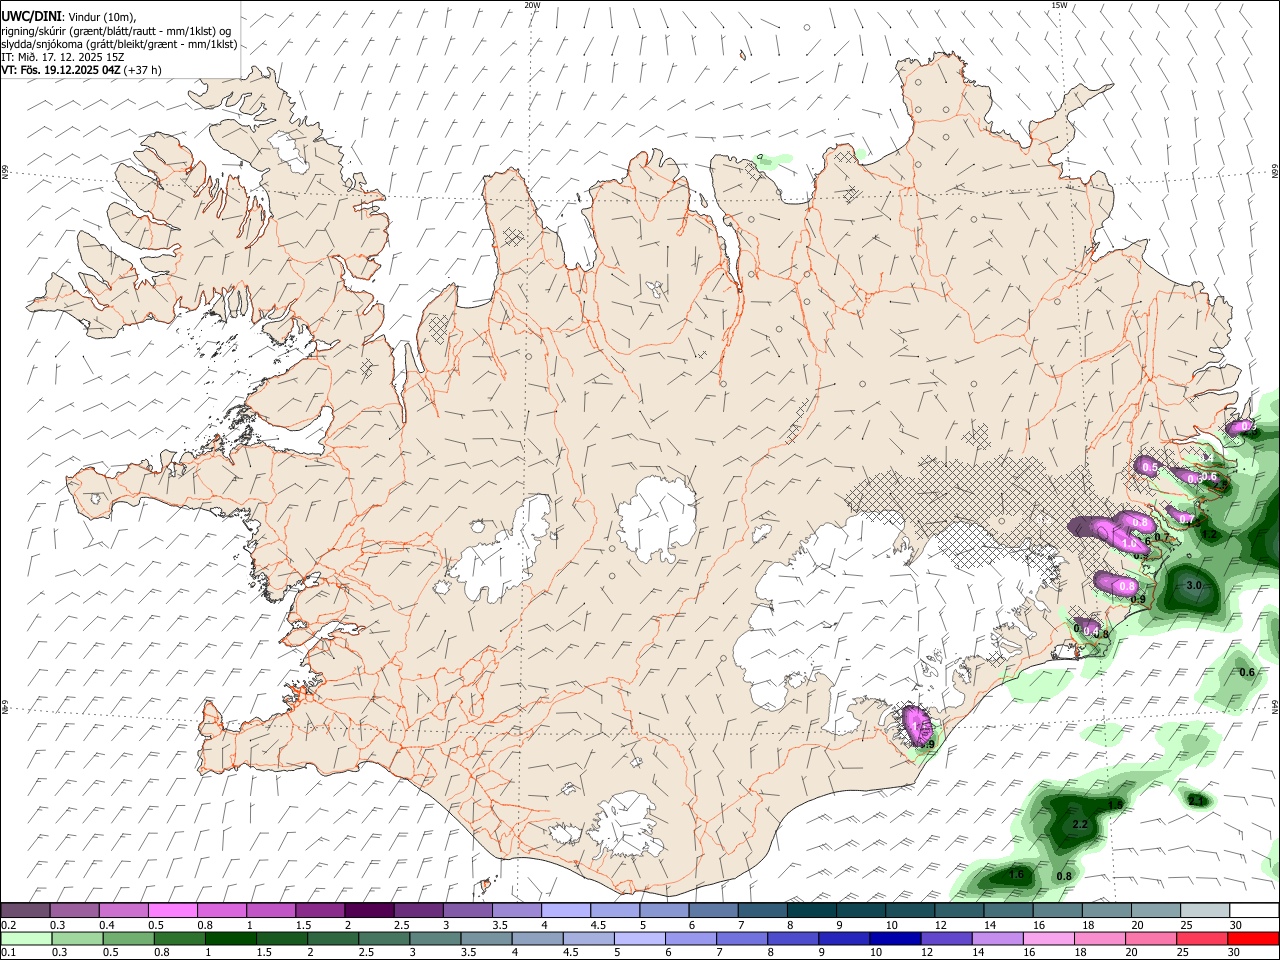
Task: Pick the 6–7 slate blue snow legend swatch
Action: [x=714, y=911]
